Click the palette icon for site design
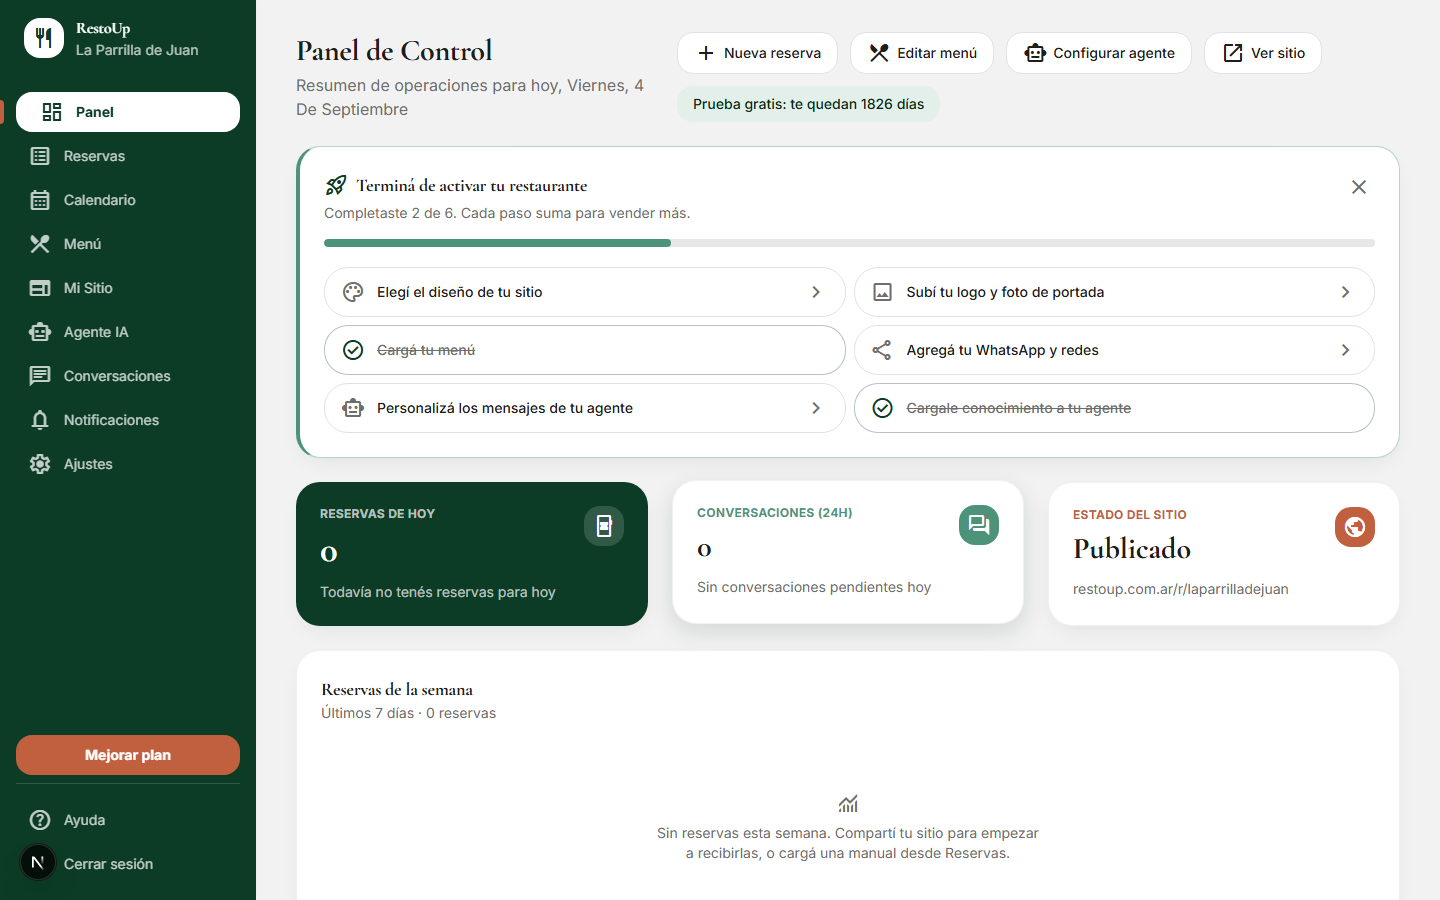1440x900 pixels. [353, 292]
